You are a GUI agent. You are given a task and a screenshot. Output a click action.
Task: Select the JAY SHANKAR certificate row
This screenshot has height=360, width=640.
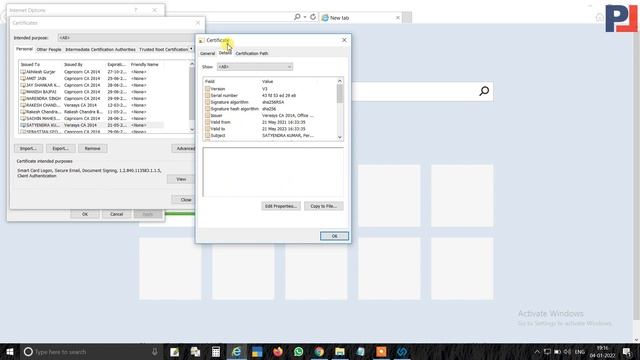(x=92, y=85)
